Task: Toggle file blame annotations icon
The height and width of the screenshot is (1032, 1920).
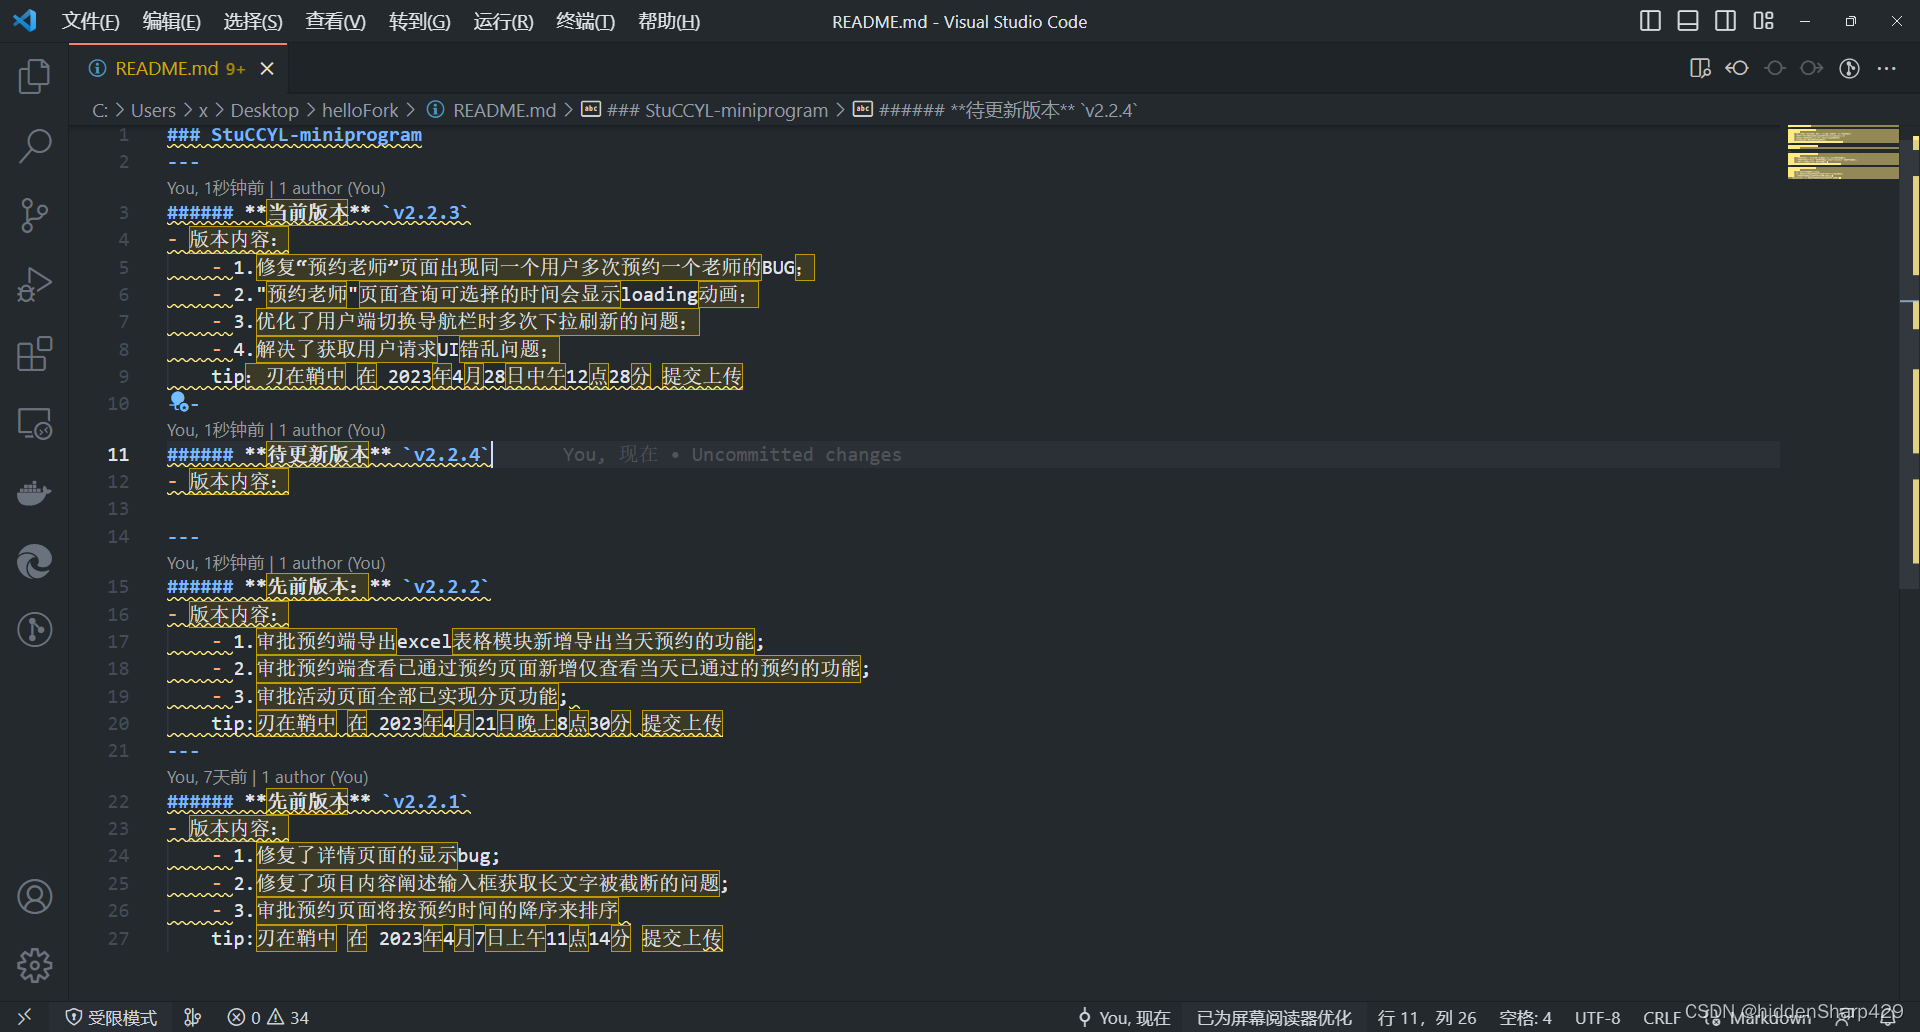Action: [1850, 68]
